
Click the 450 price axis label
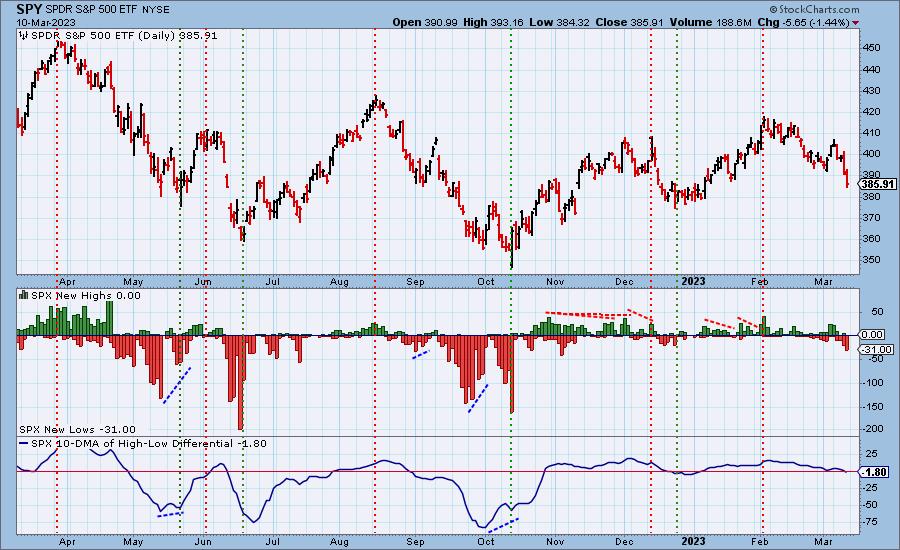(872, 48)
